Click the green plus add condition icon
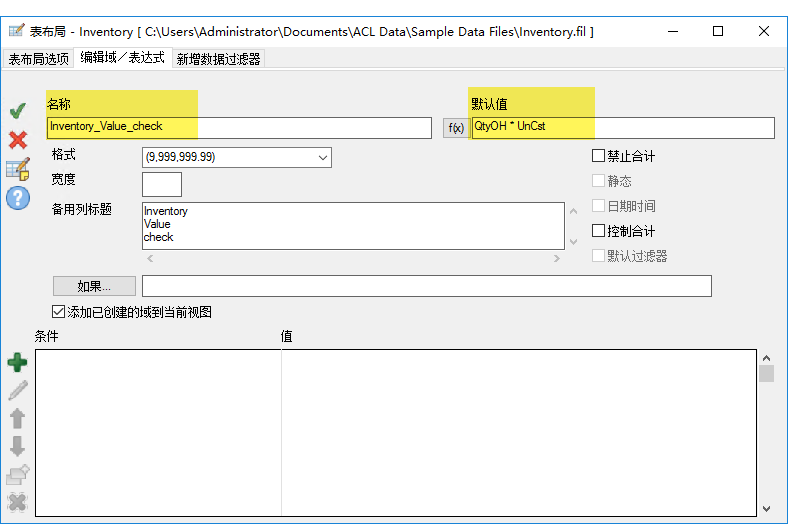Viewport: 788px width, 524px height. [17, 362]
